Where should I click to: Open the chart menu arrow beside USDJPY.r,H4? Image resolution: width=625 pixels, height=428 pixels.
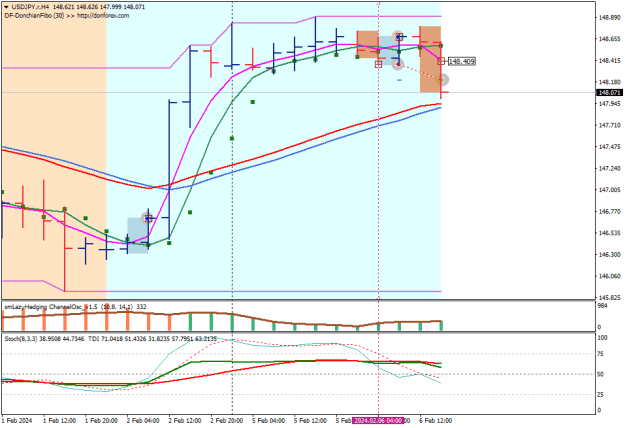point(6,7)
